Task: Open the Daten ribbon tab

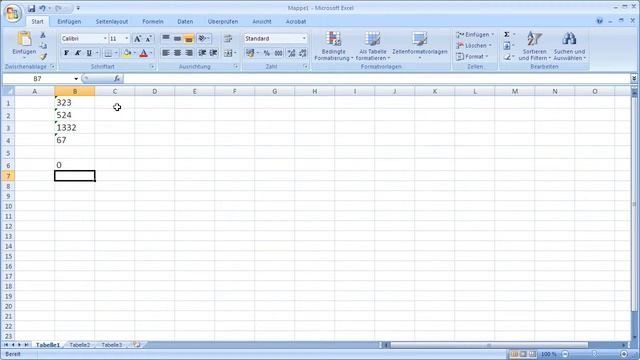Action: (185, 22)
